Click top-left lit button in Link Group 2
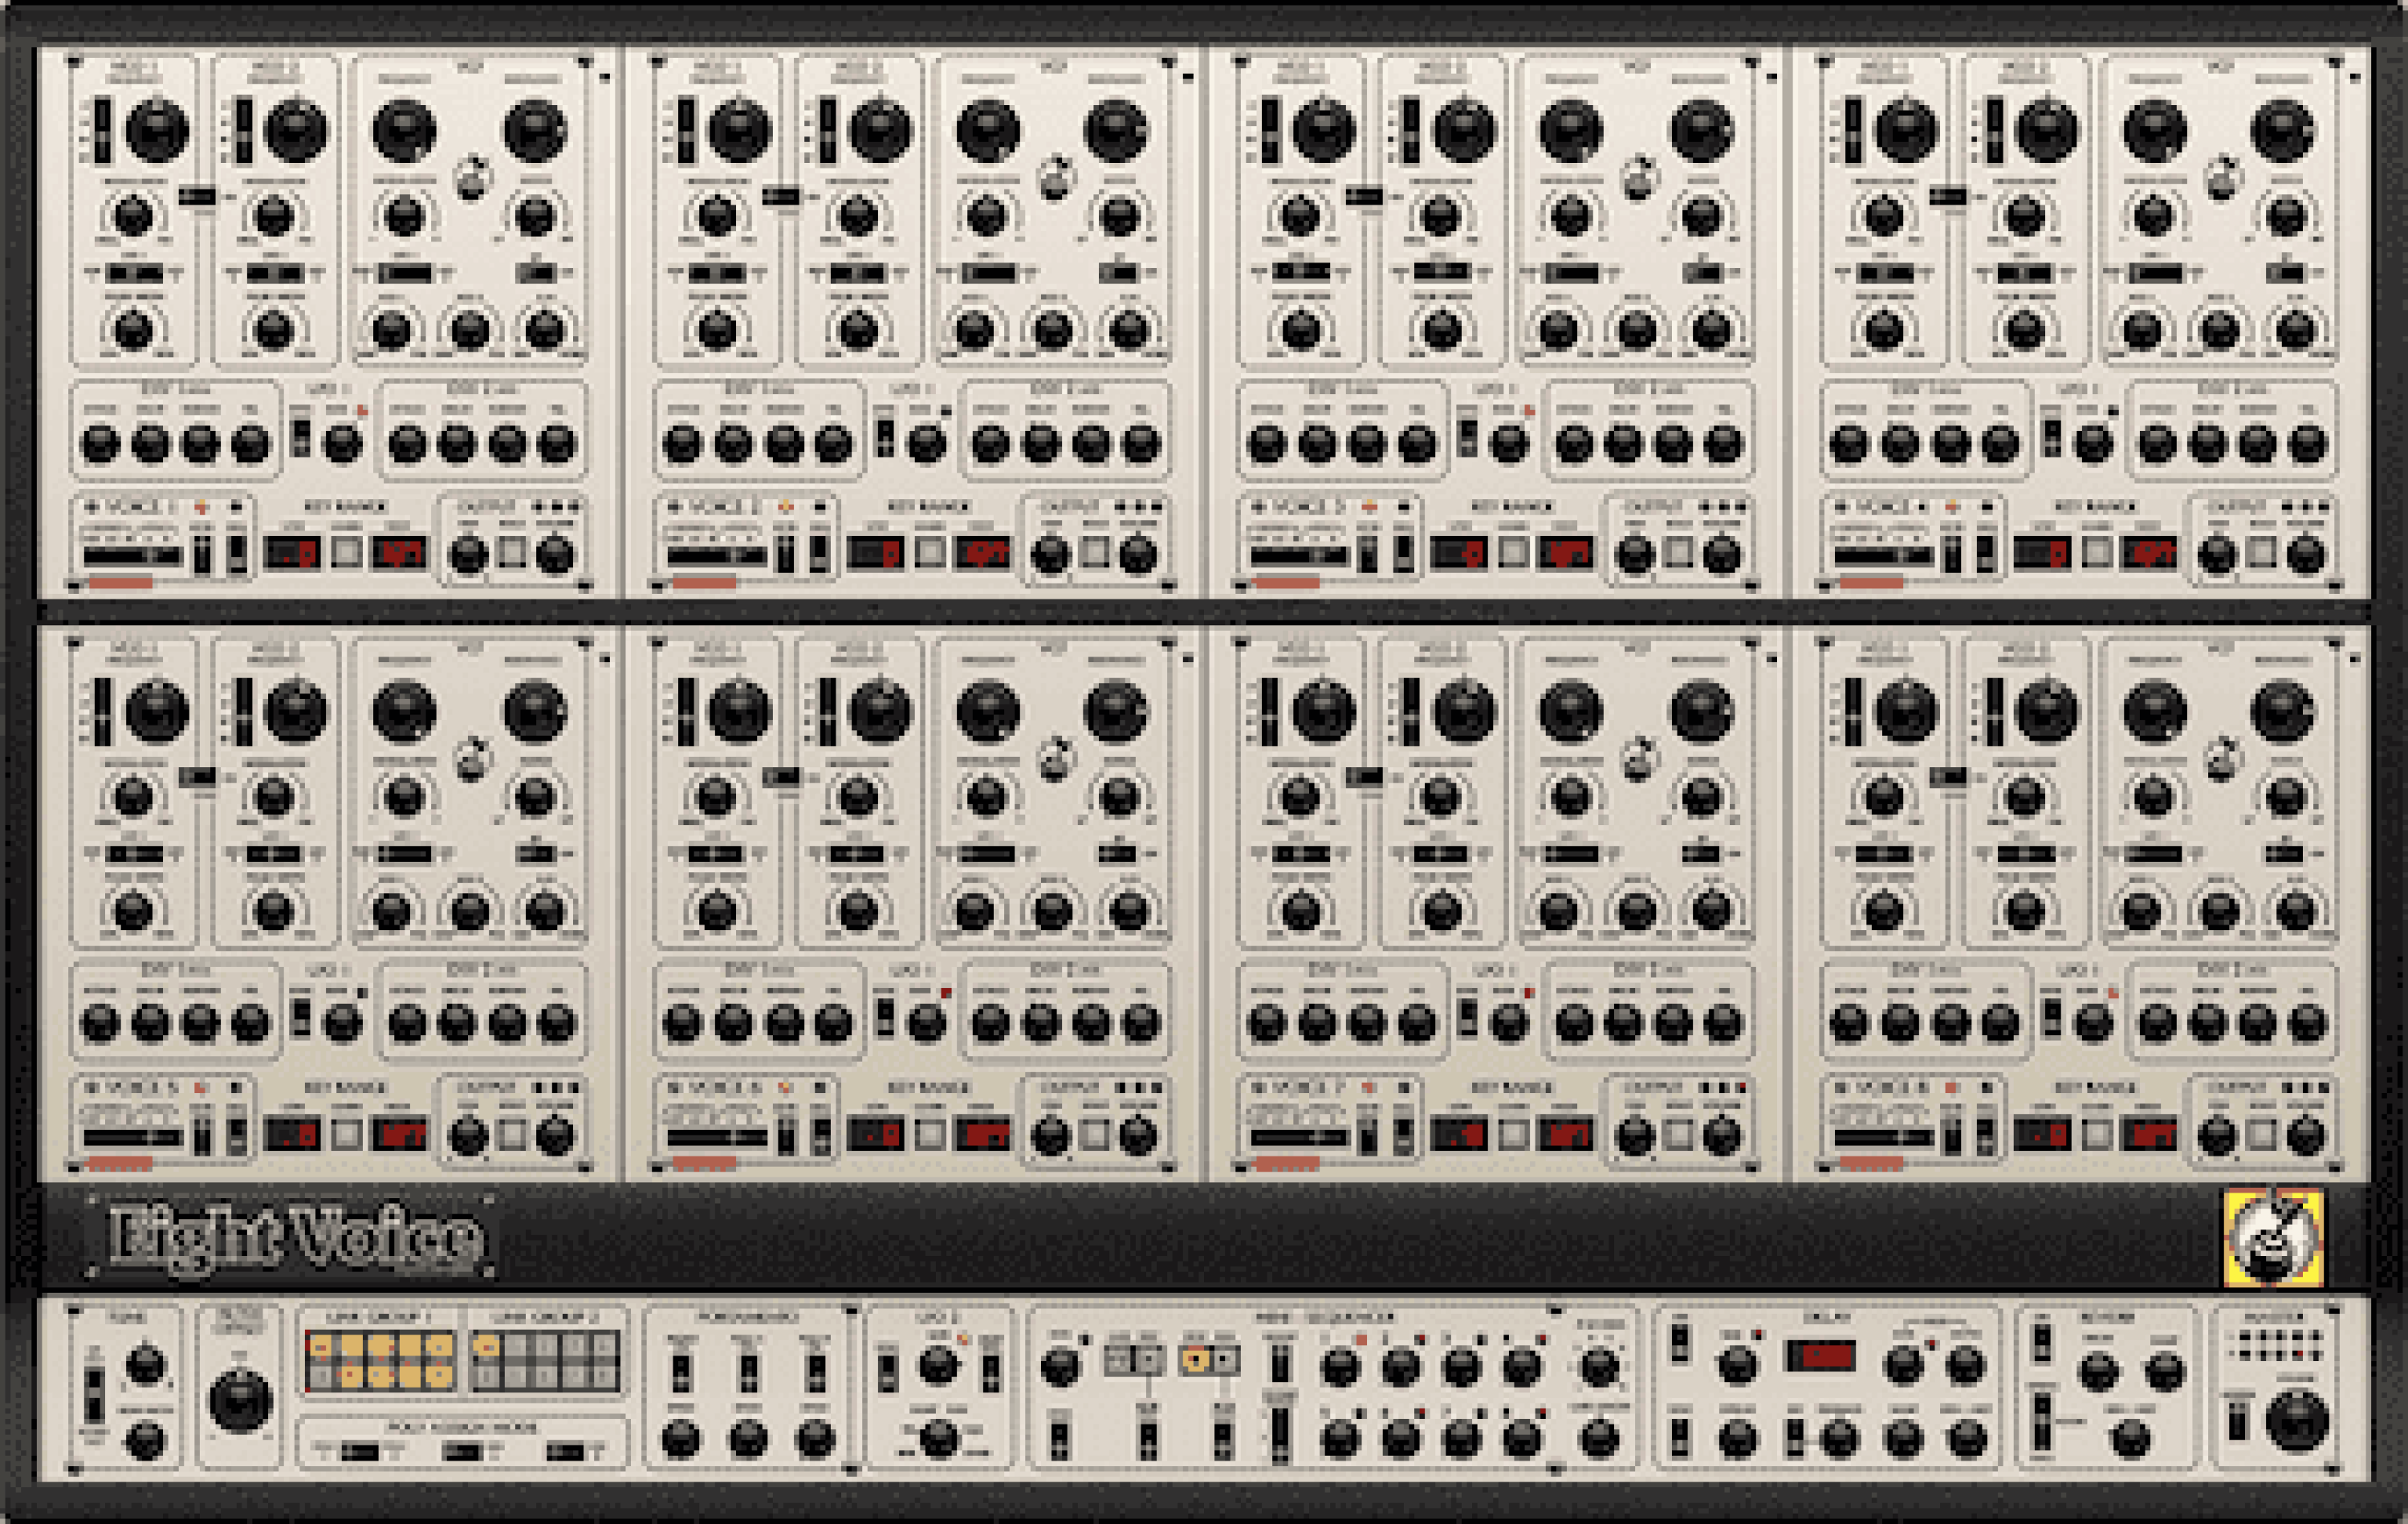The width and height of the screenshot is (2408, 1524). pos(486,1347)
